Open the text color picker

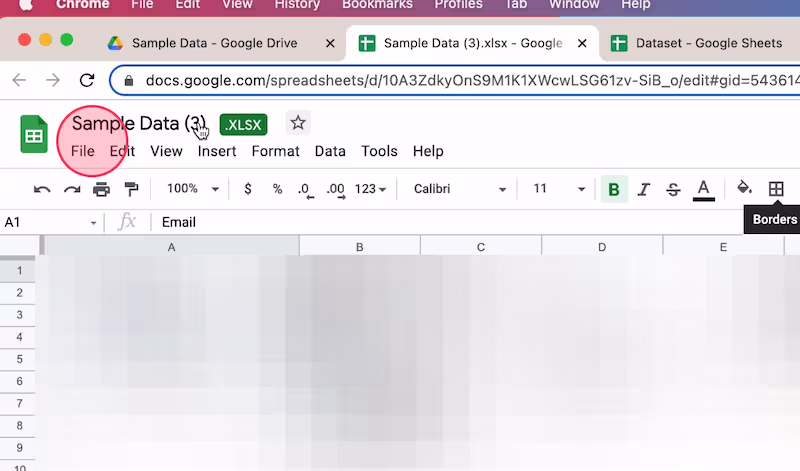[x=704, y=190]
